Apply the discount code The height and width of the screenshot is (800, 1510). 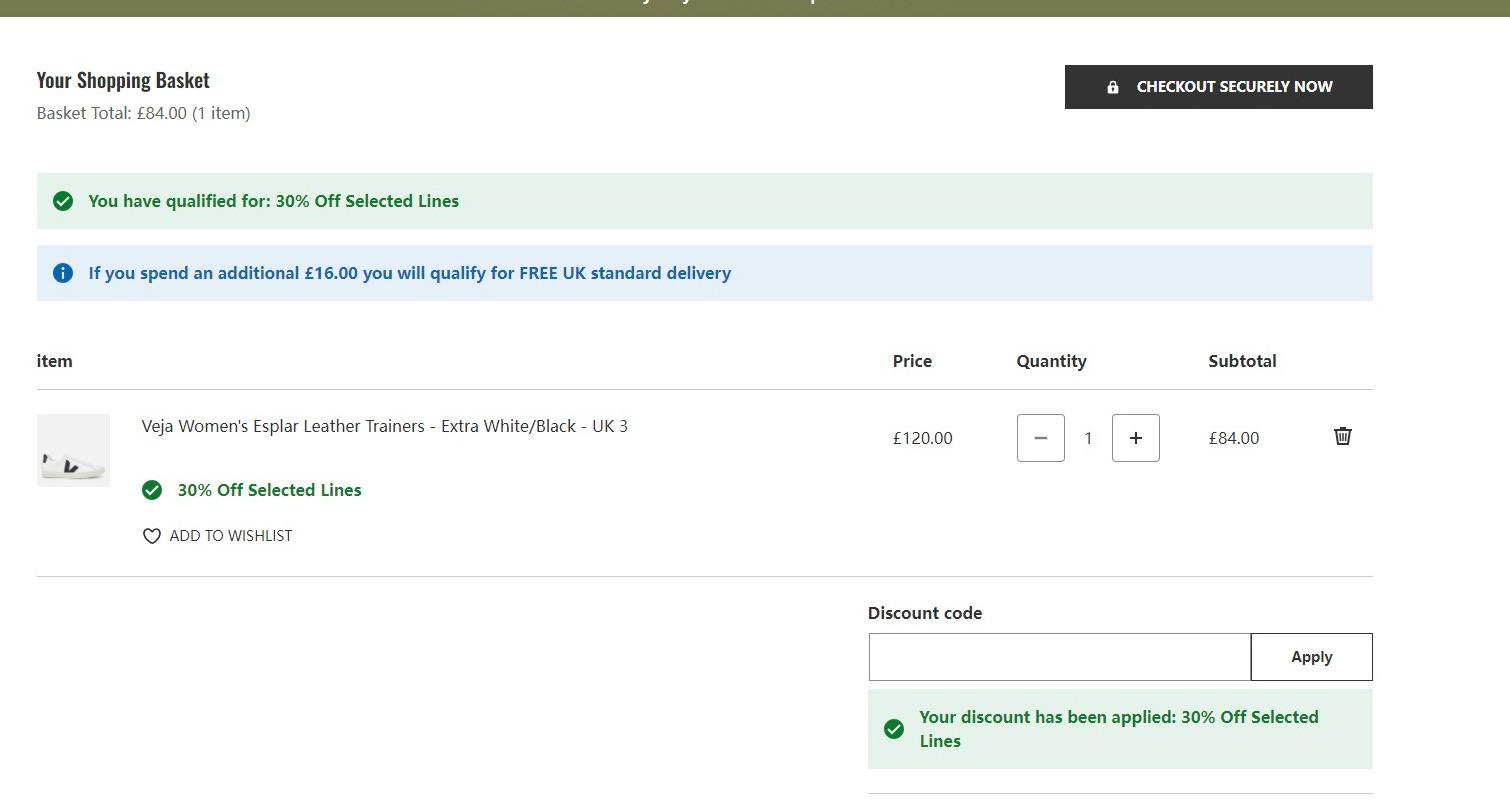(1311, 657)
